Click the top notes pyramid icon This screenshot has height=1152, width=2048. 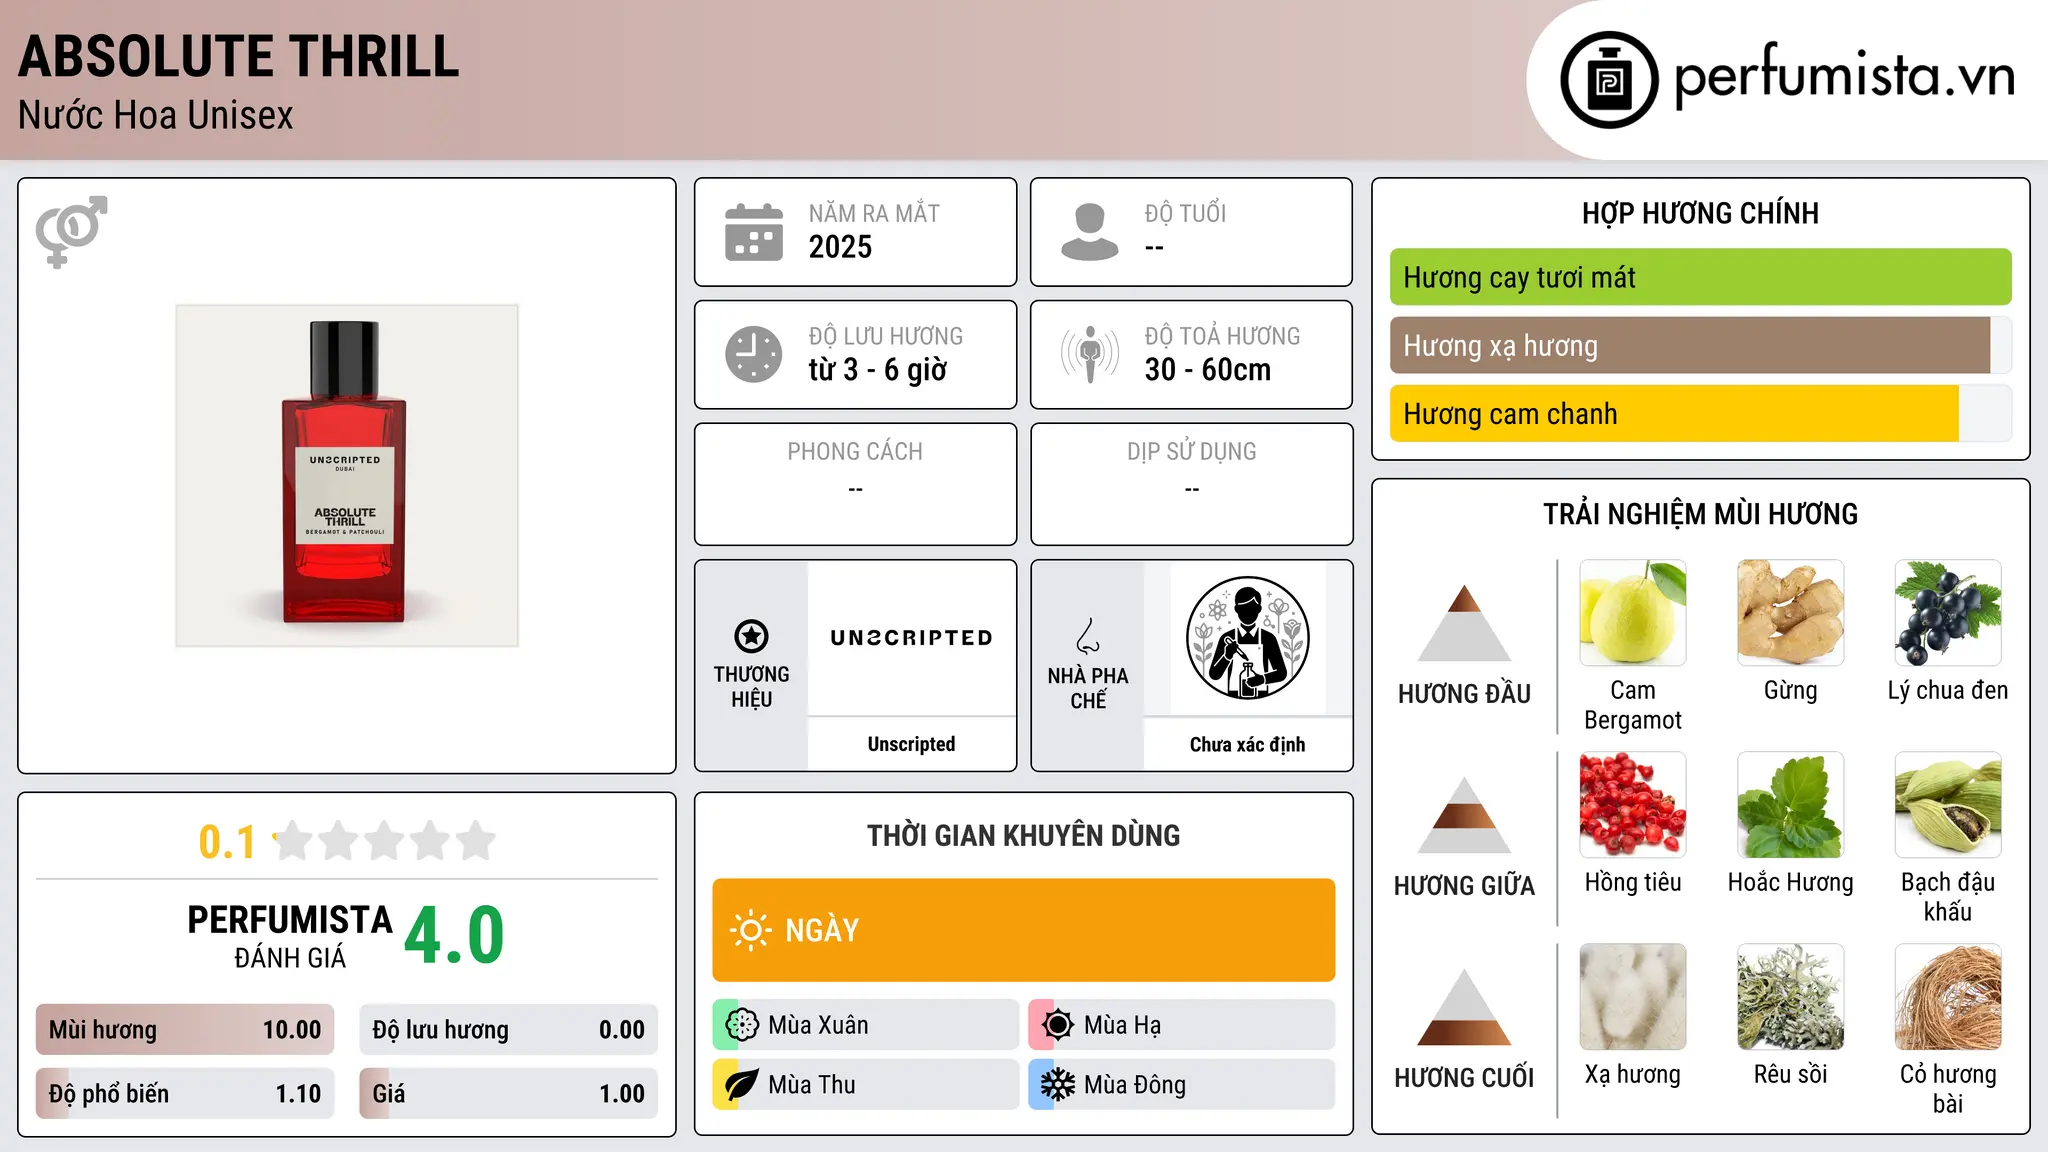[1465, 623]
